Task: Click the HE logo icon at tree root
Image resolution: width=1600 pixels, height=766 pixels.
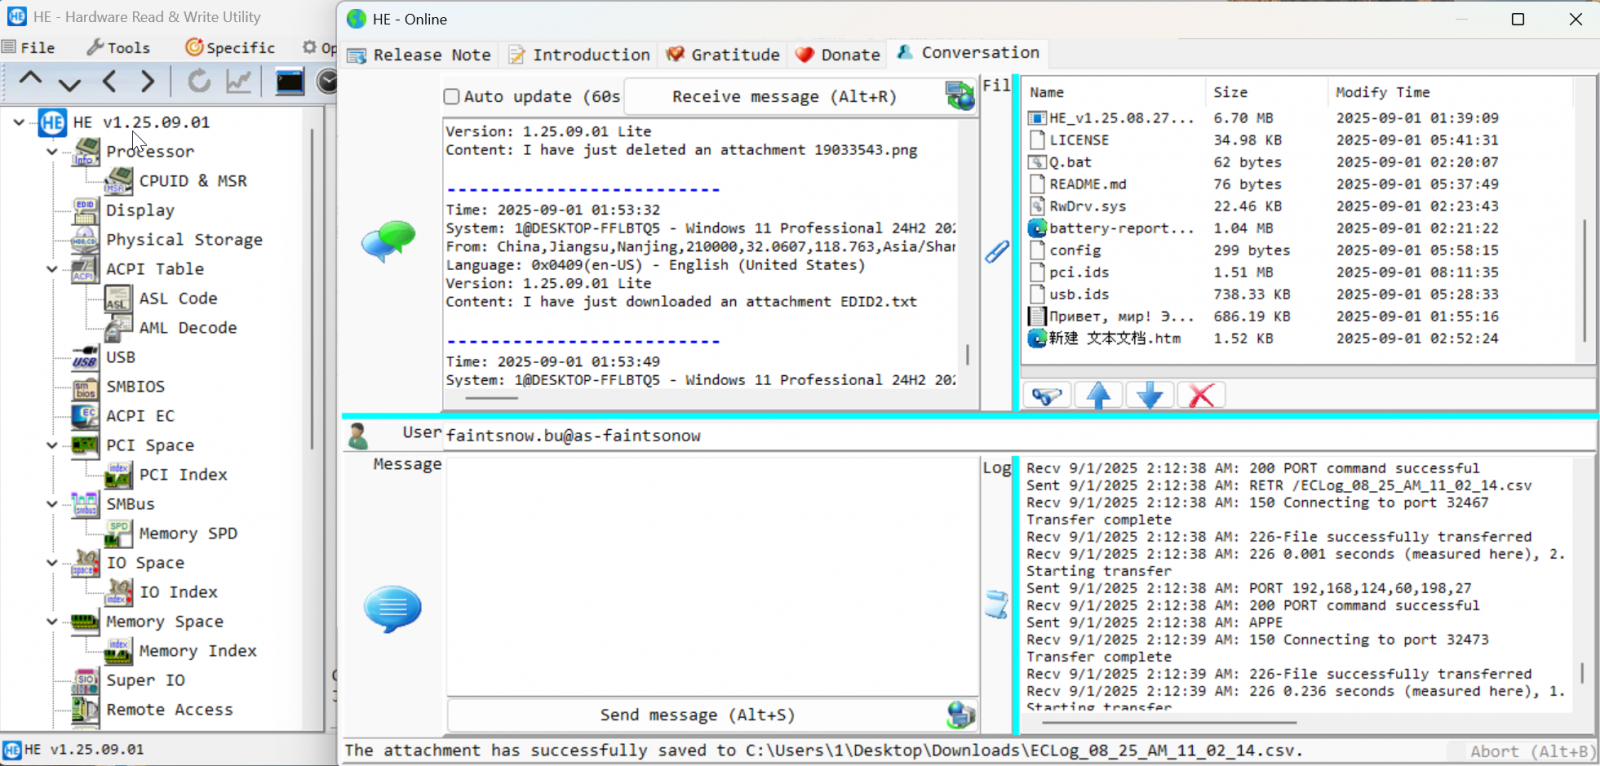Action: tap(52, 122)
